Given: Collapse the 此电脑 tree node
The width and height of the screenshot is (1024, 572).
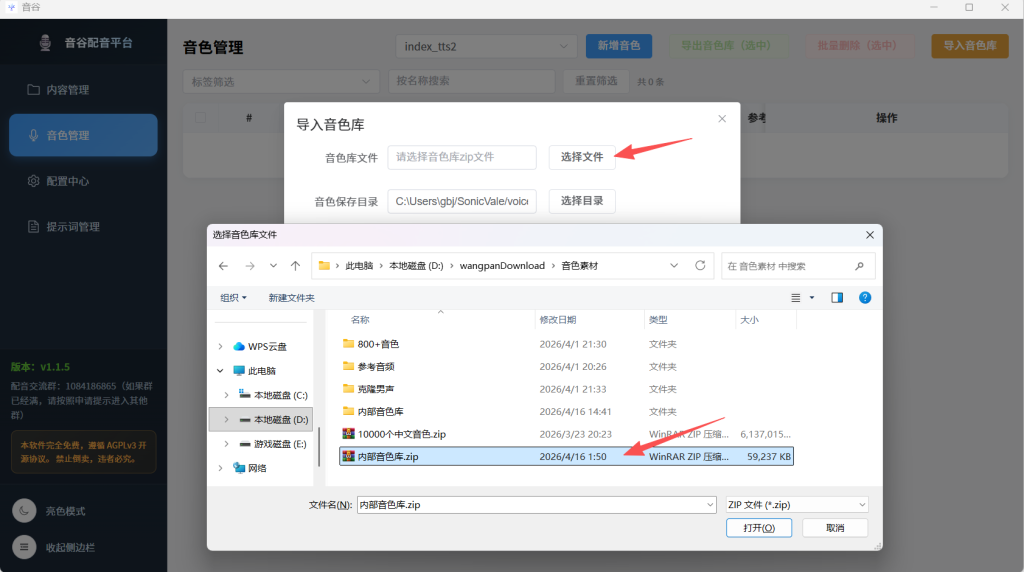Looking at the screenshot, I should pos(221,371).
